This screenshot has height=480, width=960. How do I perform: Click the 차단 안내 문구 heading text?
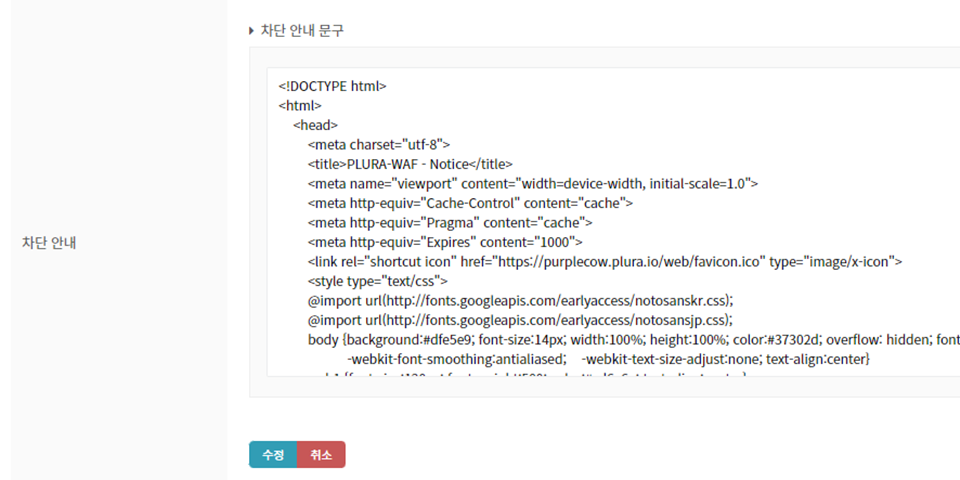point(302,31)
